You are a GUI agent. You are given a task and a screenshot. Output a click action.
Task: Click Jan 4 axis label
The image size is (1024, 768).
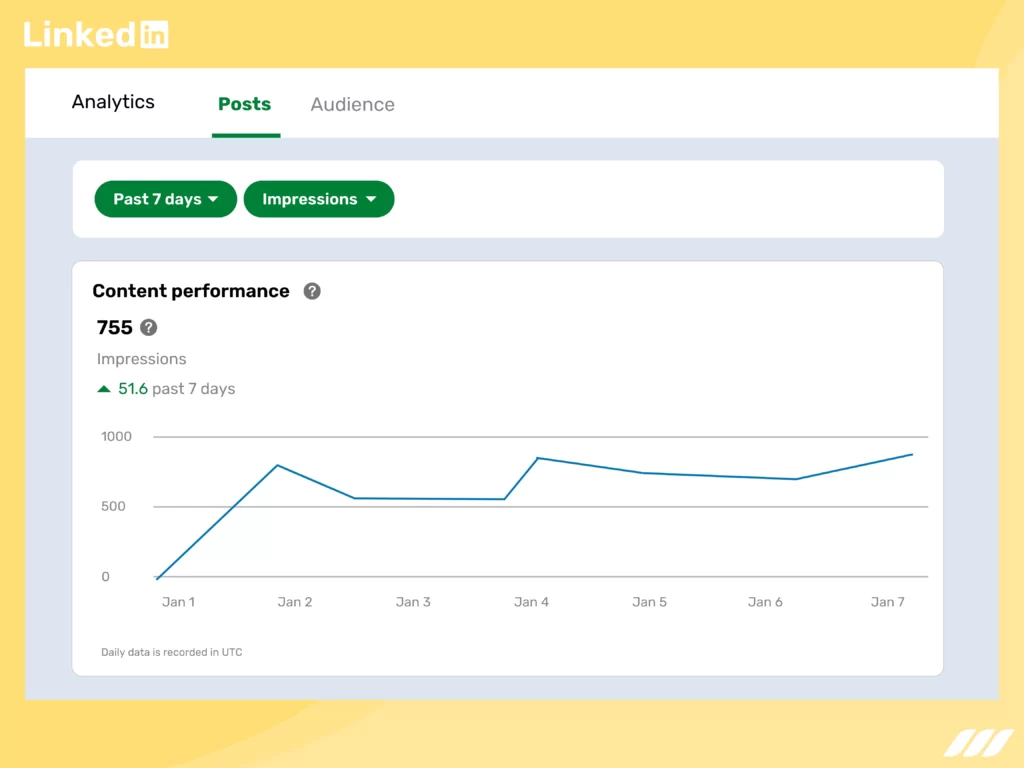[x=531, y=602]
